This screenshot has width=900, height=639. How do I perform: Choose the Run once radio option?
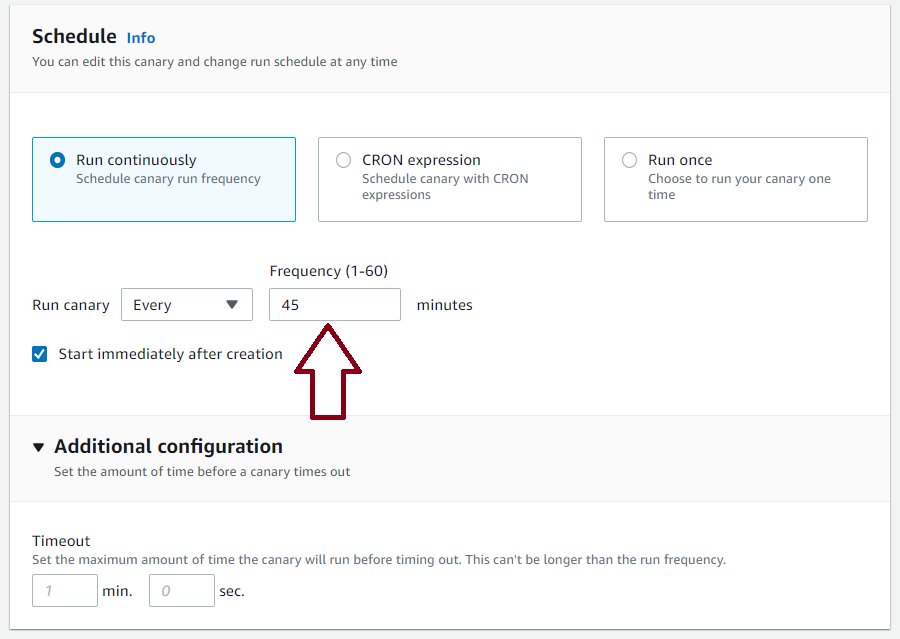[630, 160]
